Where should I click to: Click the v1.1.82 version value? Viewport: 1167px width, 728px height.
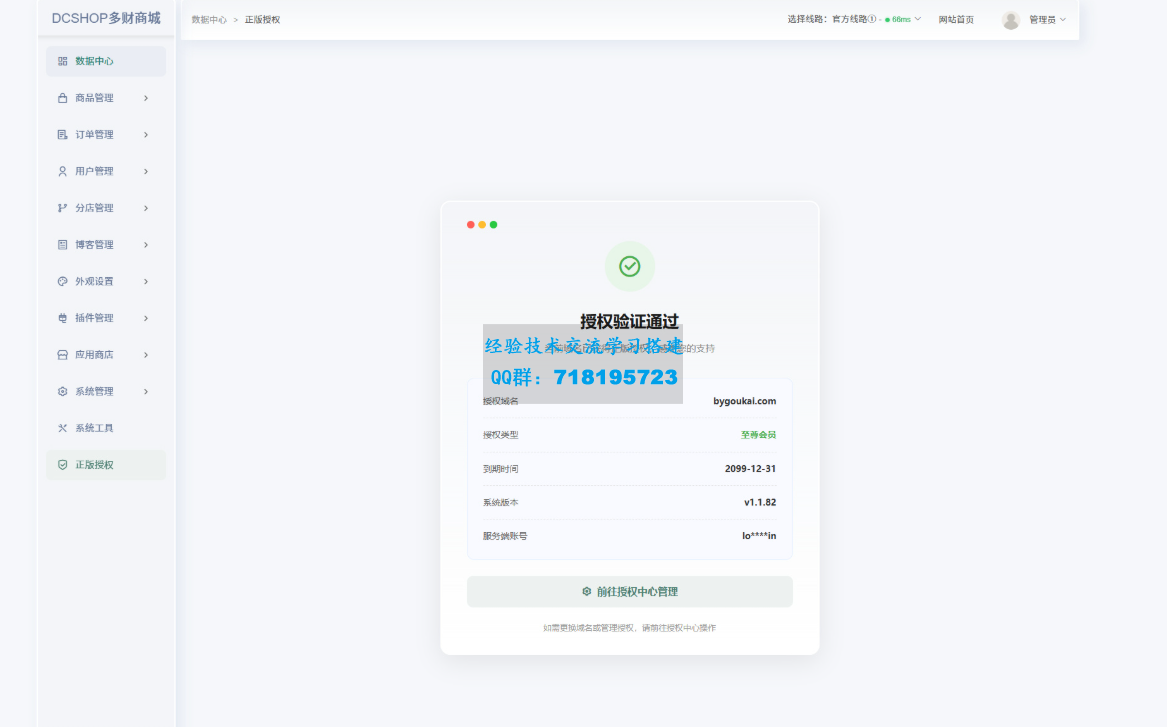pos(760,502)
